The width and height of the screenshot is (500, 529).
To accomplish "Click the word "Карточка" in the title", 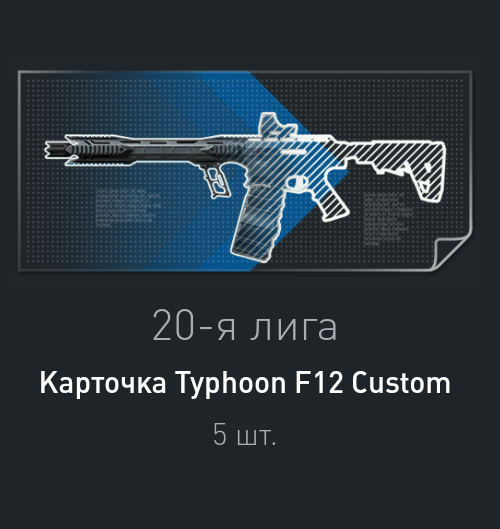I will [103, 383].
